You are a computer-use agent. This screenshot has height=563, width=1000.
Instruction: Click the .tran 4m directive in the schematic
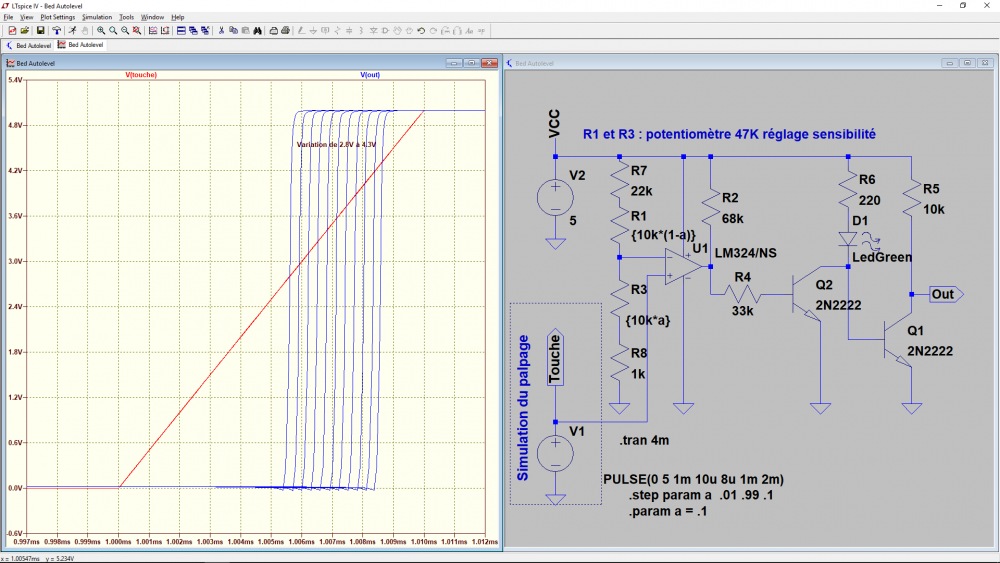pos(644,440)
